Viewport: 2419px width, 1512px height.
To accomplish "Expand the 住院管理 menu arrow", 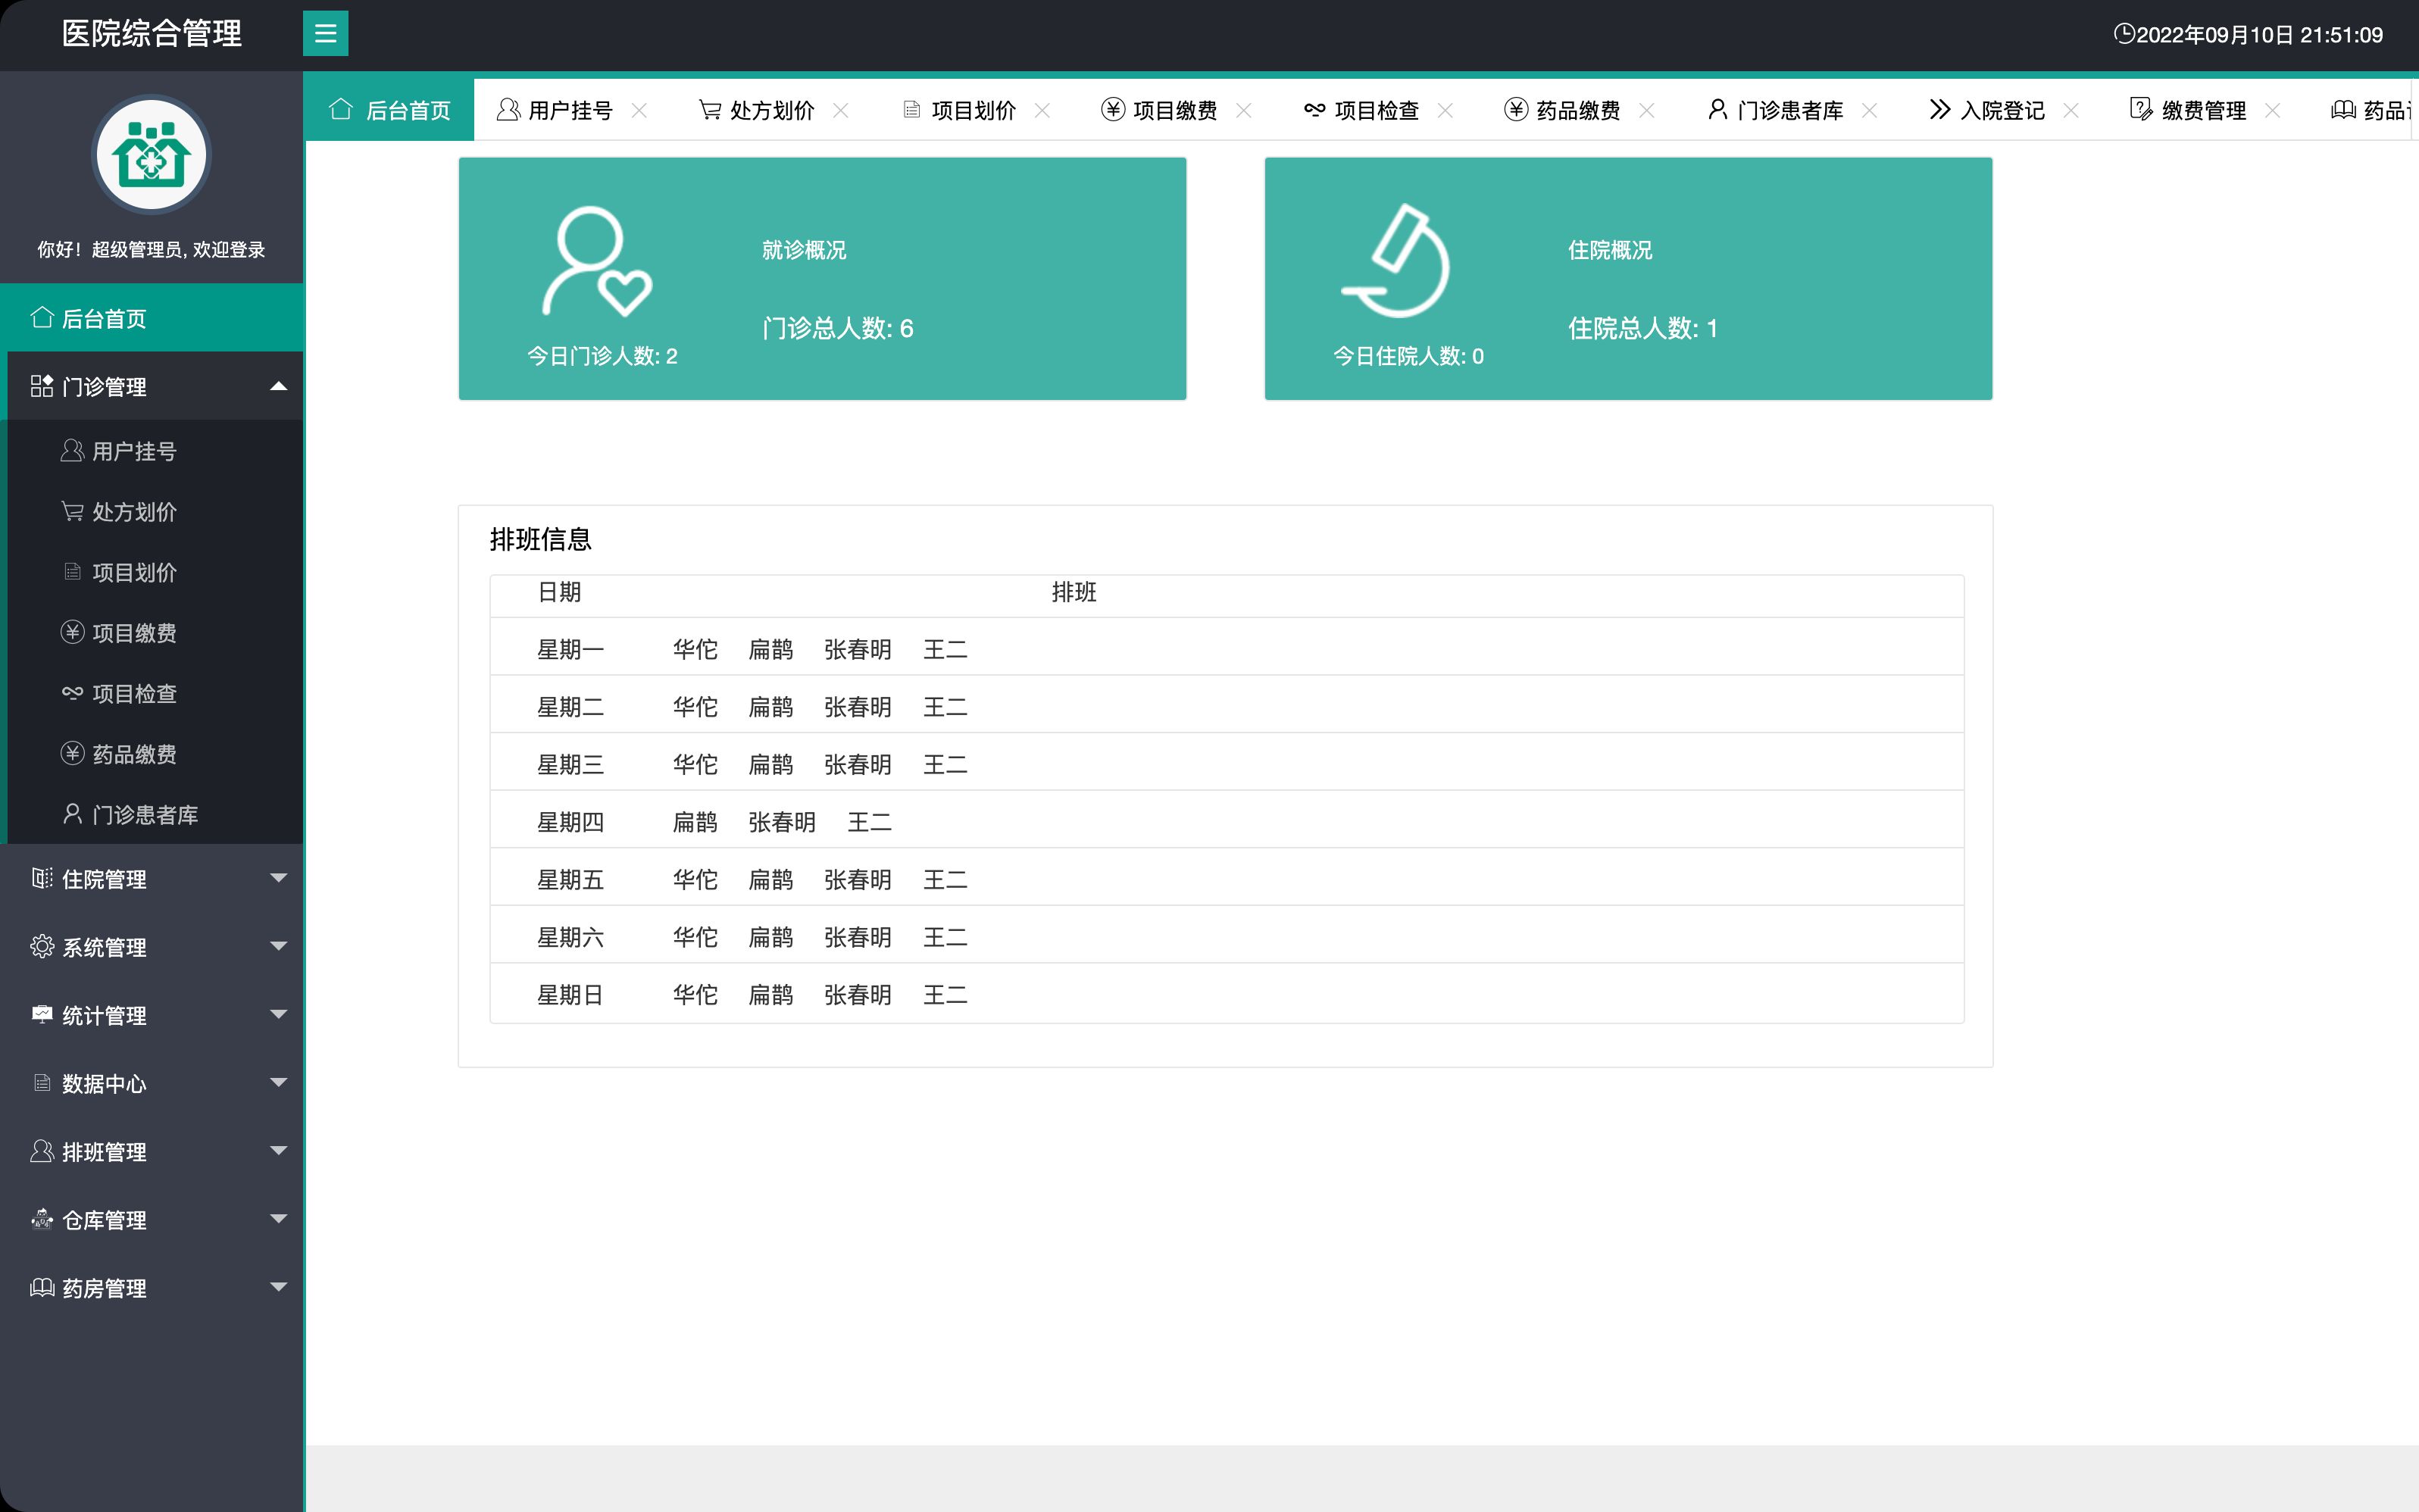I will 279,878.
